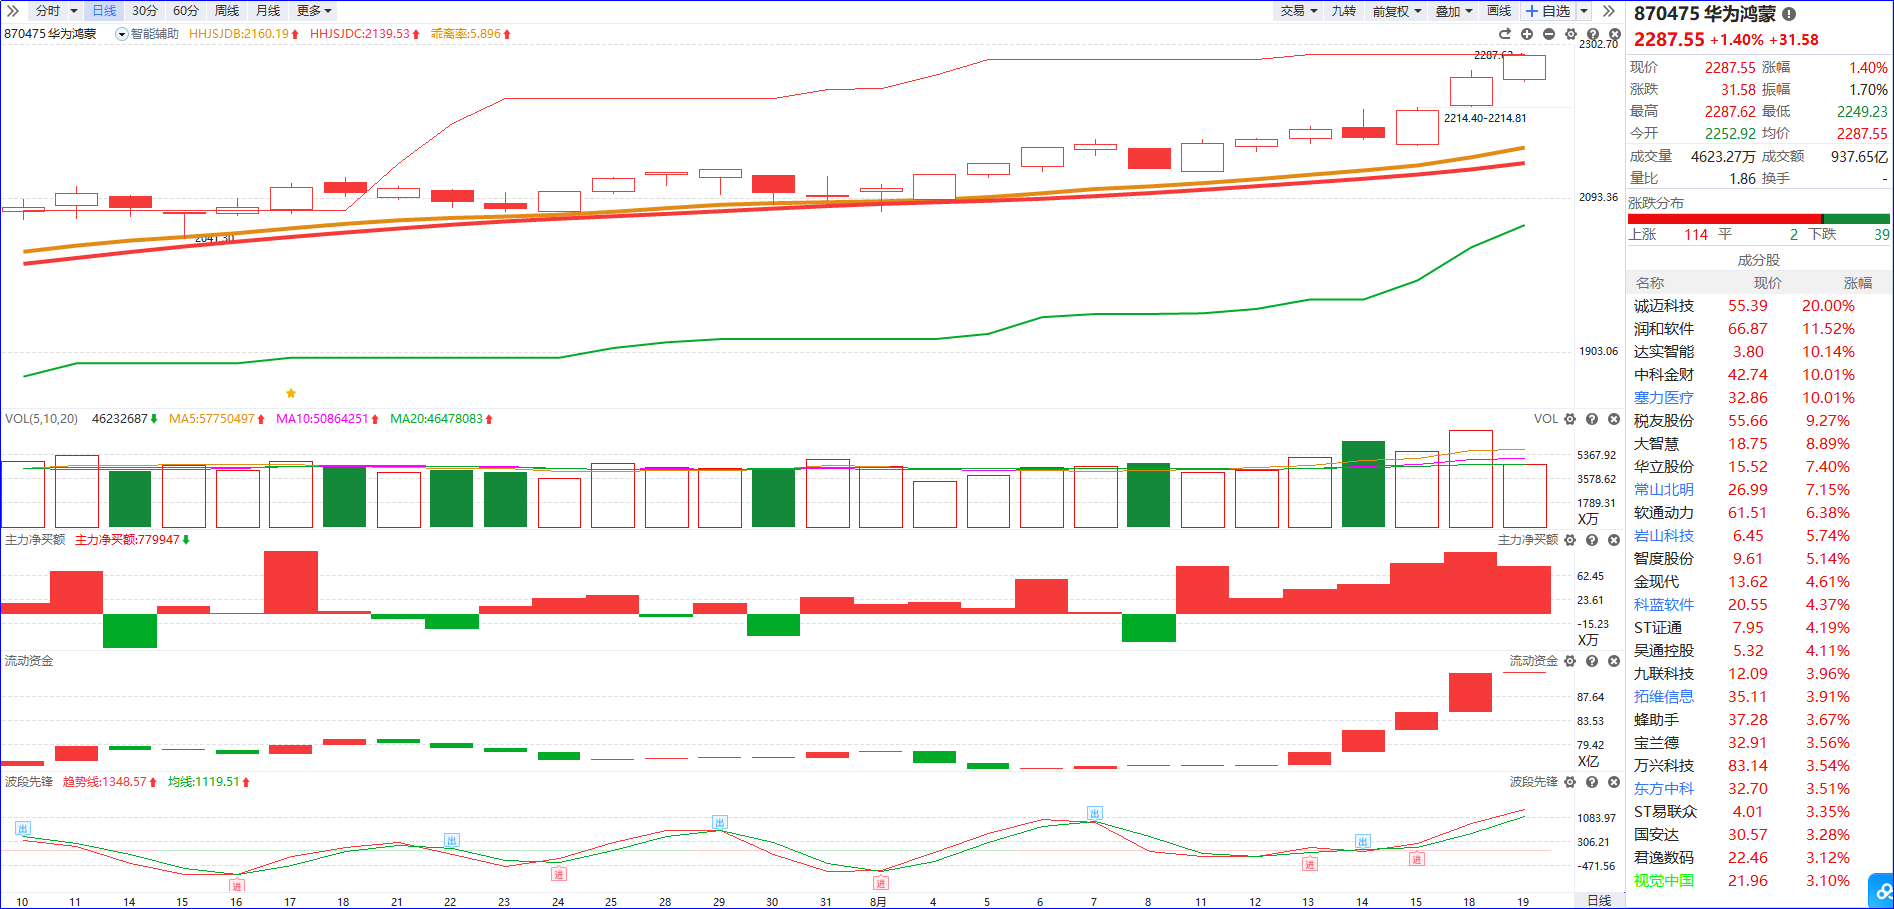Select the 软通动力 row in constituent list
Image resolution: width=1894 pixels, height=909 pixels.
click(x=1760, y=513)
